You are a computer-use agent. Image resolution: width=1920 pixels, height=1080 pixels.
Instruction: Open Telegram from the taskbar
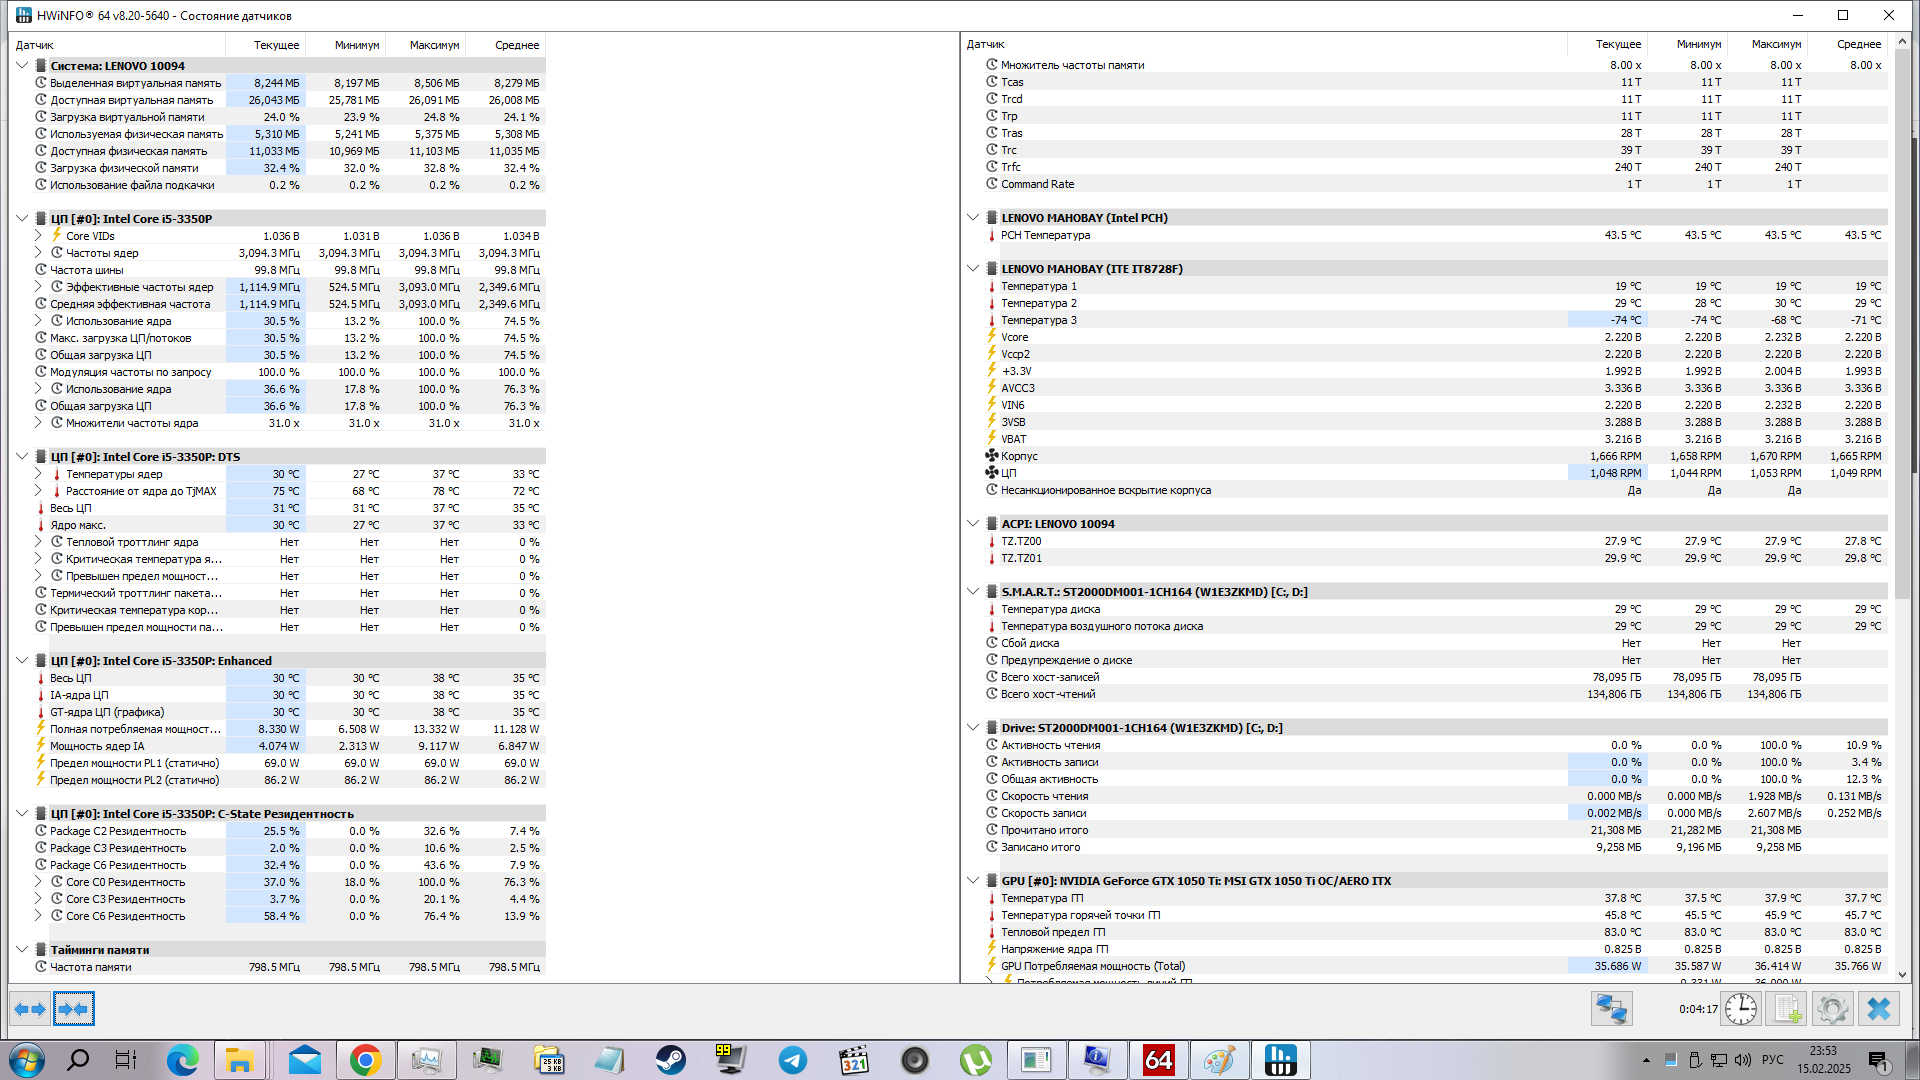[793, 1060]
